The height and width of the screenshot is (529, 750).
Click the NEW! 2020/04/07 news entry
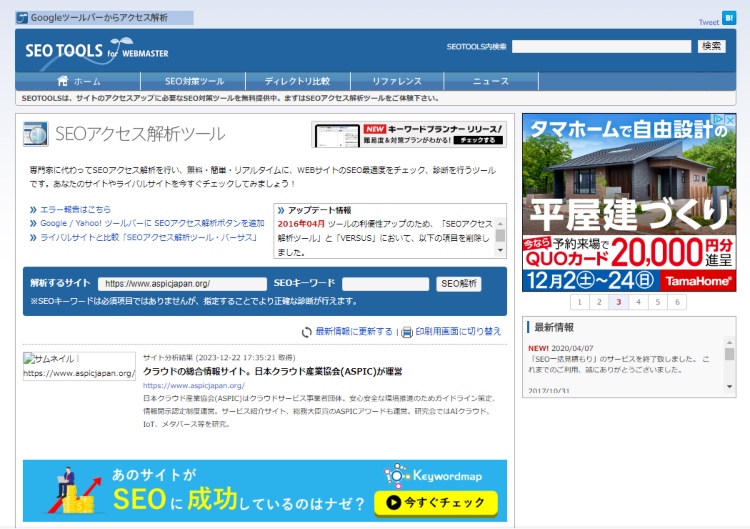[618, 359]
